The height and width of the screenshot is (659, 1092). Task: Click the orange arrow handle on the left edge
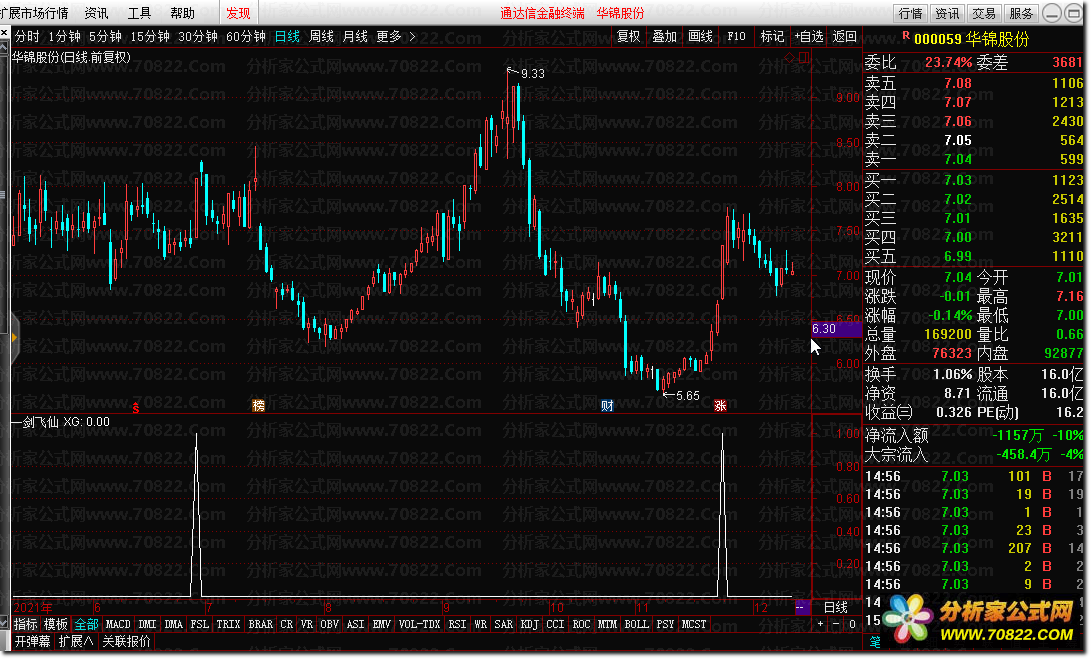(x=13, y=338)
